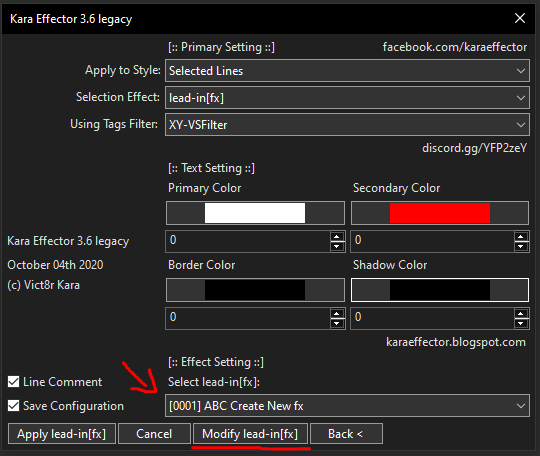The width and height of the screenshot is (540, 456).
Task: Open the Apply to Style dropdown
Action: click(x=347, y=71)
